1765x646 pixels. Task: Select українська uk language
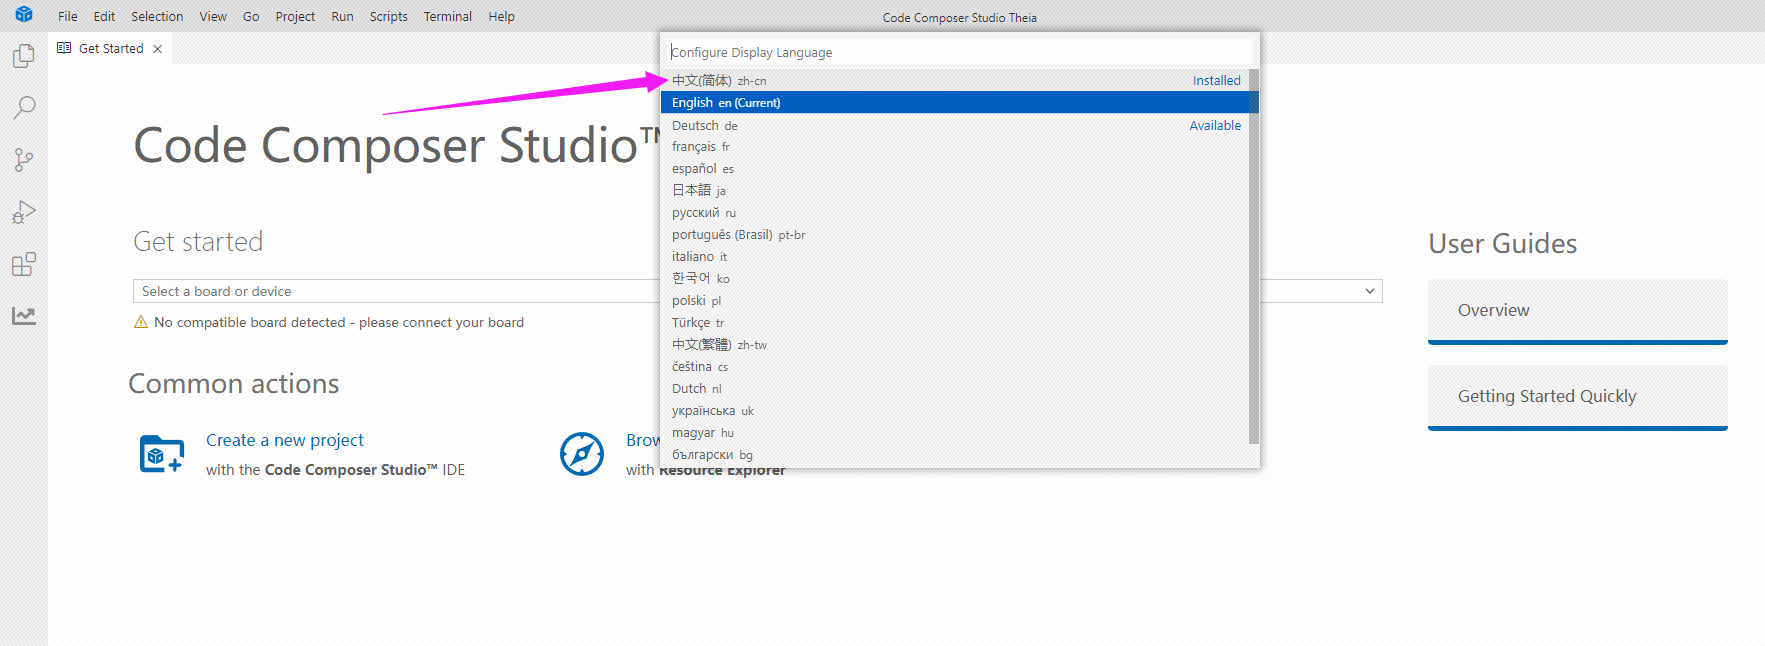click(x=955, y=411)
